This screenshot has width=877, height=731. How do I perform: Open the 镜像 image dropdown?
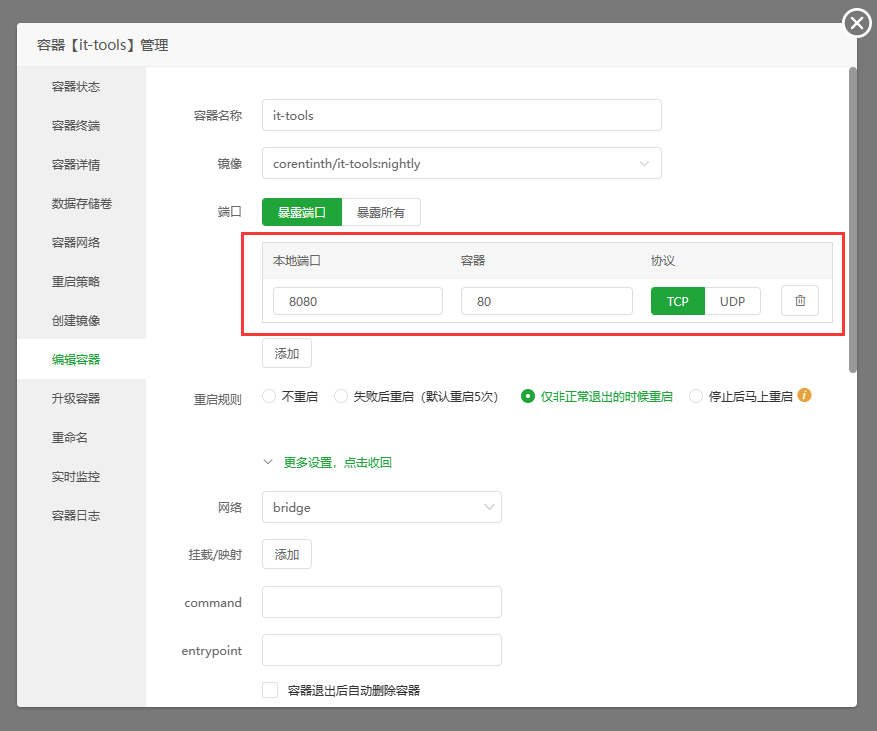pos(461,163)
